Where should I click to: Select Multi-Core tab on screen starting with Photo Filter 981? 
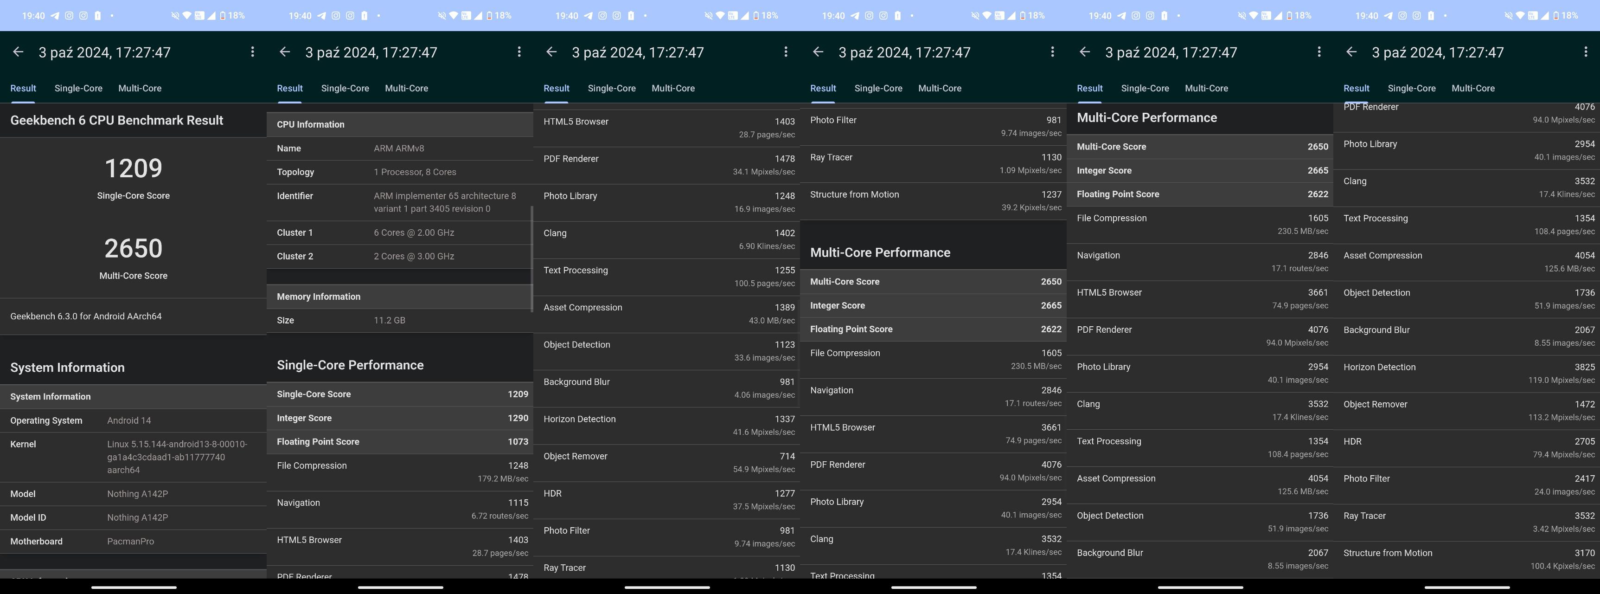pyautogui.click(x=939, y=88)
